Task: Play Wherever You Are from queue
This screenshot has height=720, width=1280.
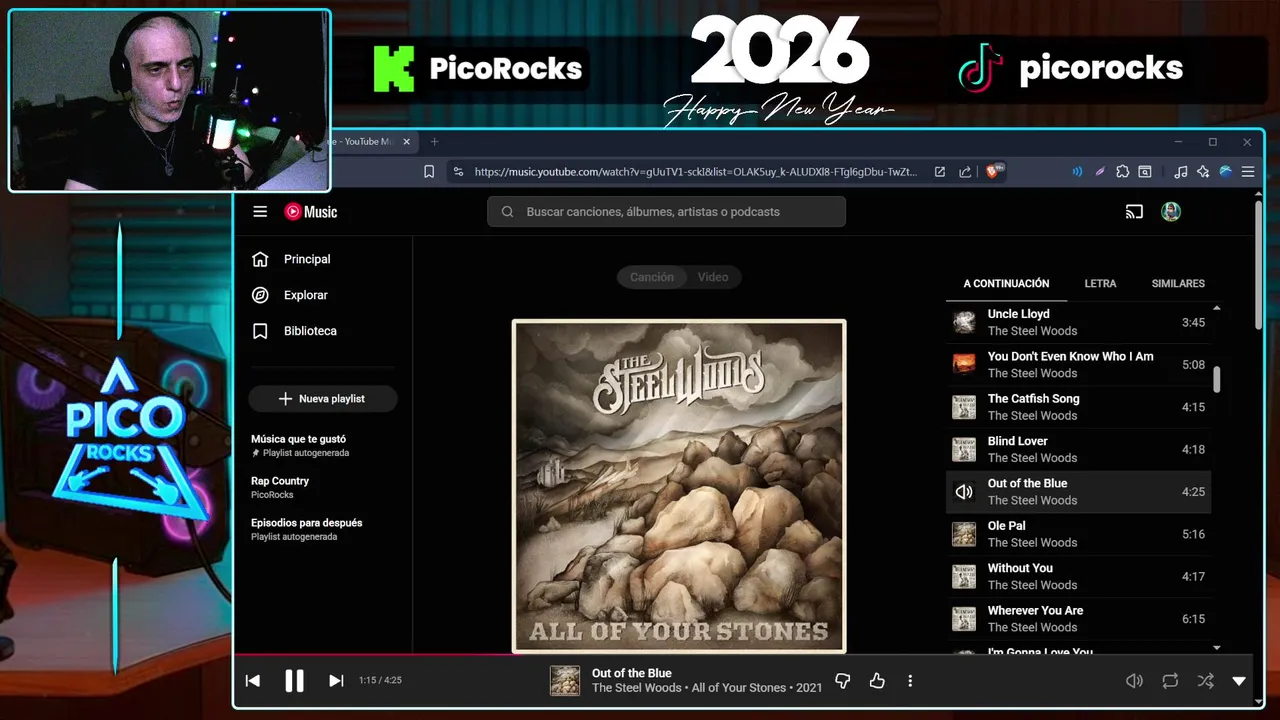Action: (x=1078, y=619)
